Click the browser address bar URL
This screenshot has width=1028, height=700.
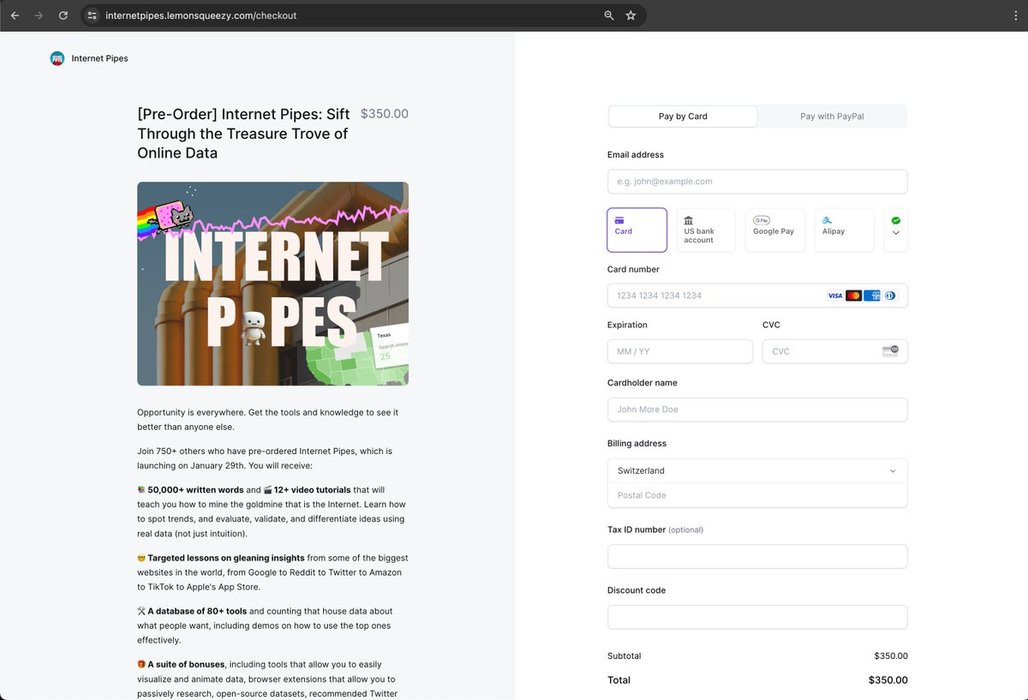[x=201, y=15]
